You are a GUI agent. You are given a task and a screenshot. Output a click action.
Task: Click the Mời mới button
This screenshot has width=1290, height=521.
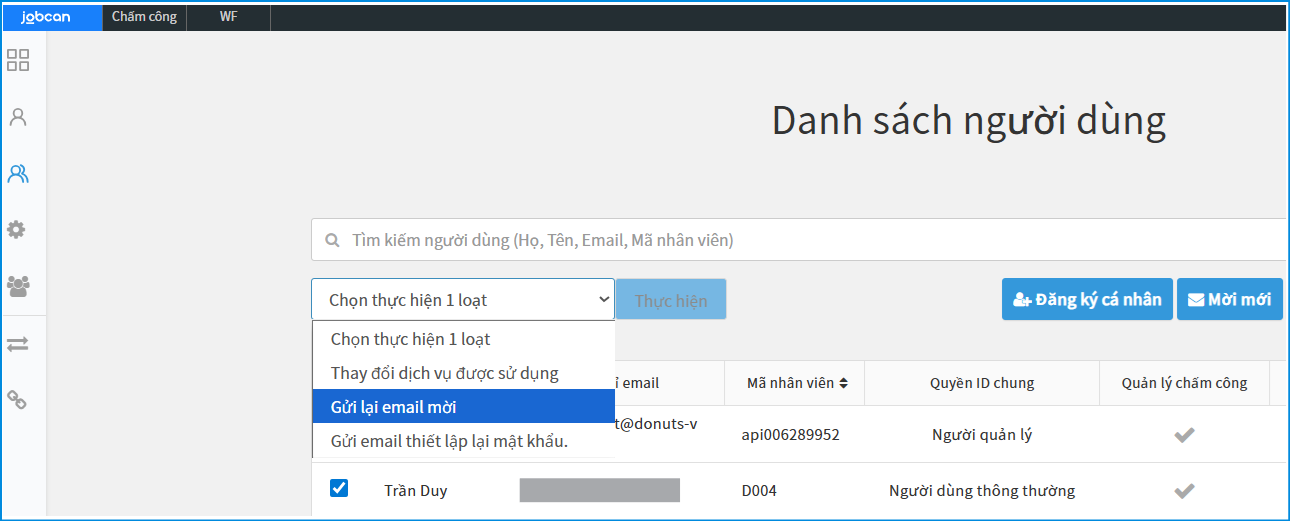click(1229, 299)
